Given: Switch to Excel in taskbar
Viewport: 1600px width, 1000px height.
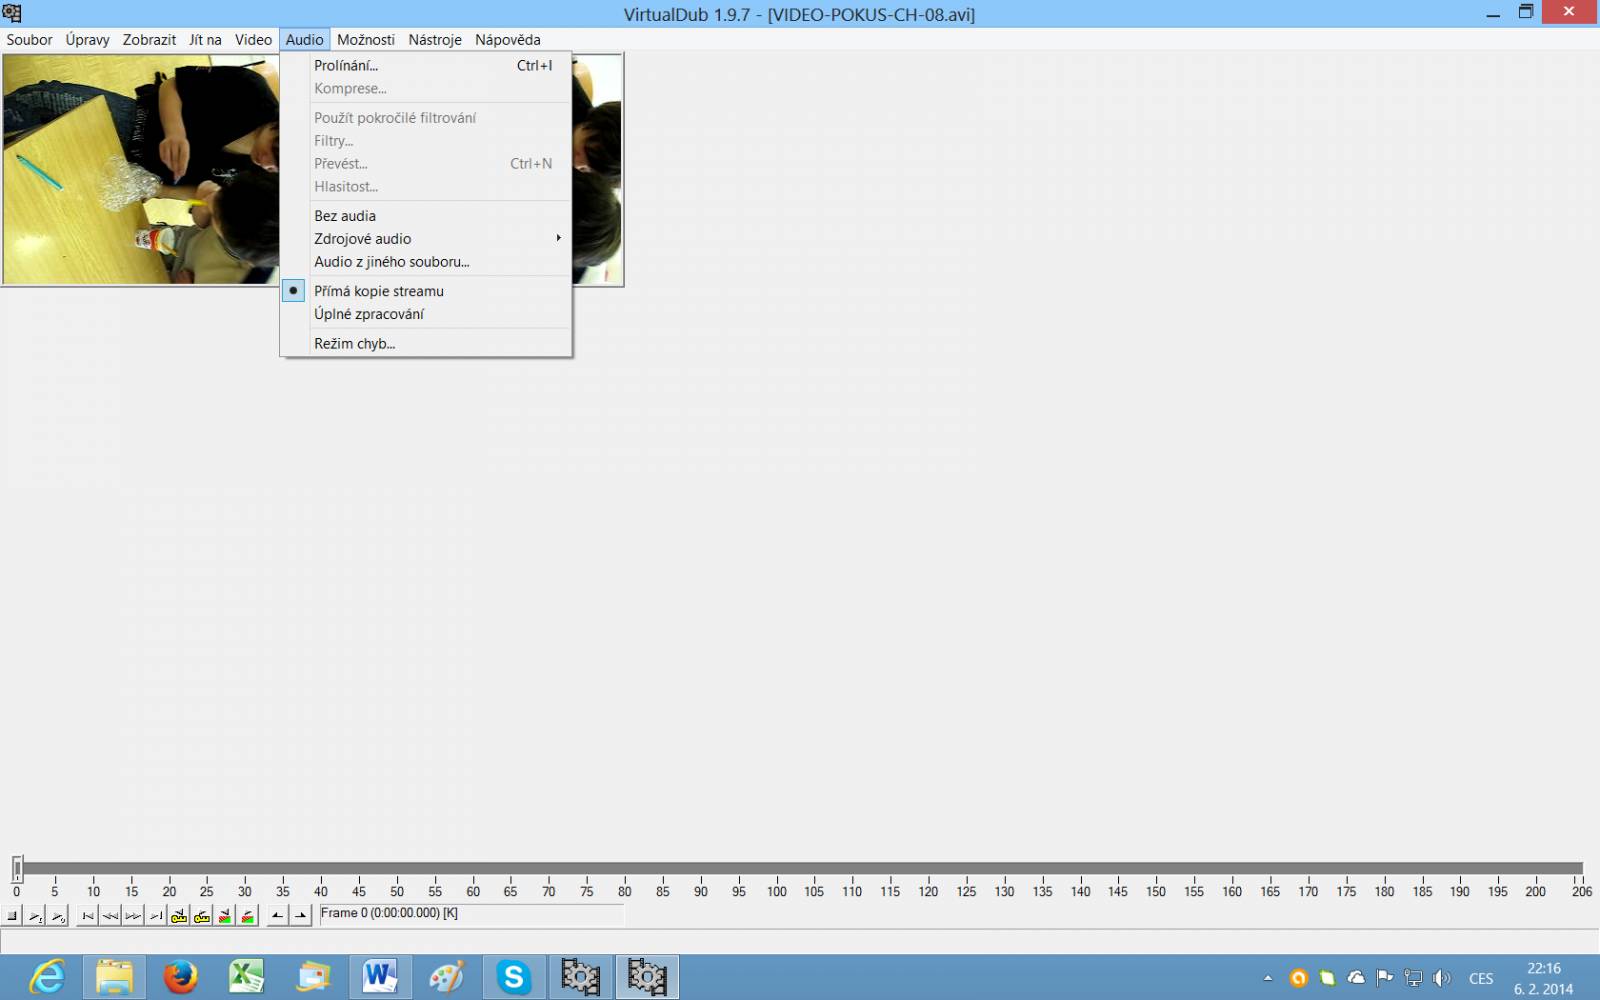Looking at the screenshot, I should point(247,977).
